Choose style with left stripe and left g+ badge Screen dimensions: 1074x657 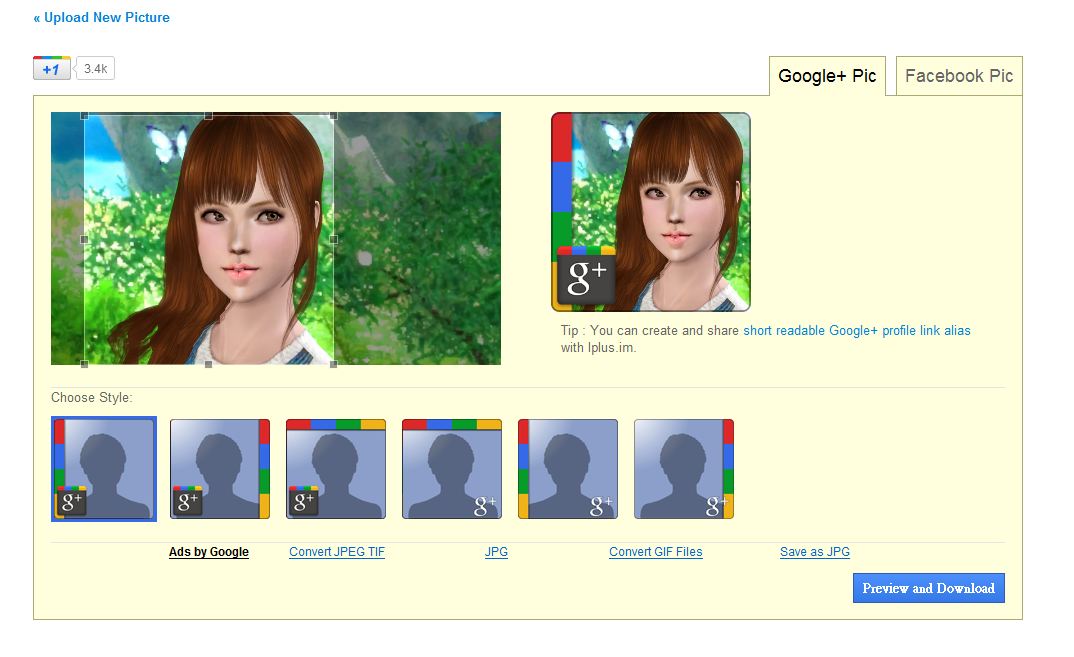[x=103, y=469]
